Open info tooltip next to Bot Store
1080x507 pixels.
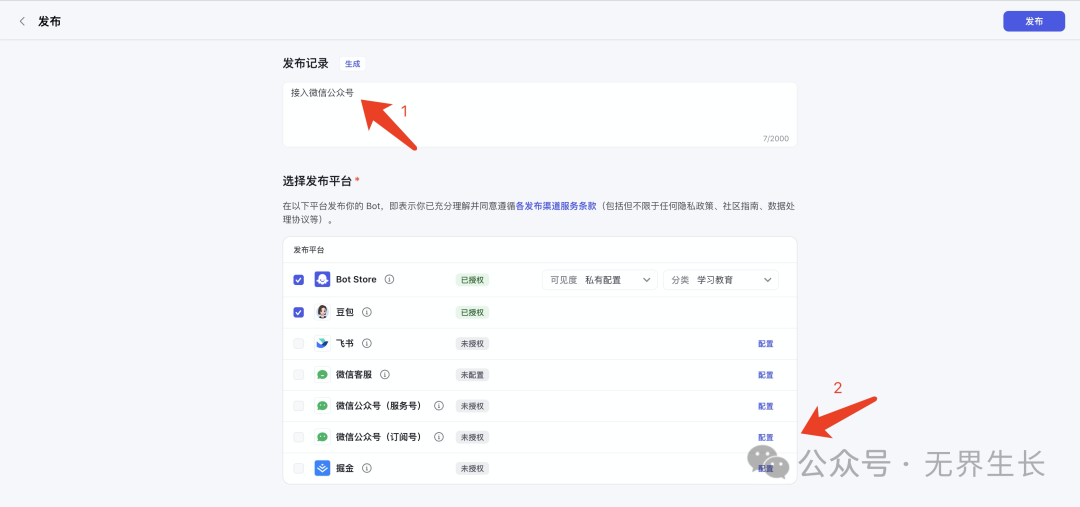389,280
